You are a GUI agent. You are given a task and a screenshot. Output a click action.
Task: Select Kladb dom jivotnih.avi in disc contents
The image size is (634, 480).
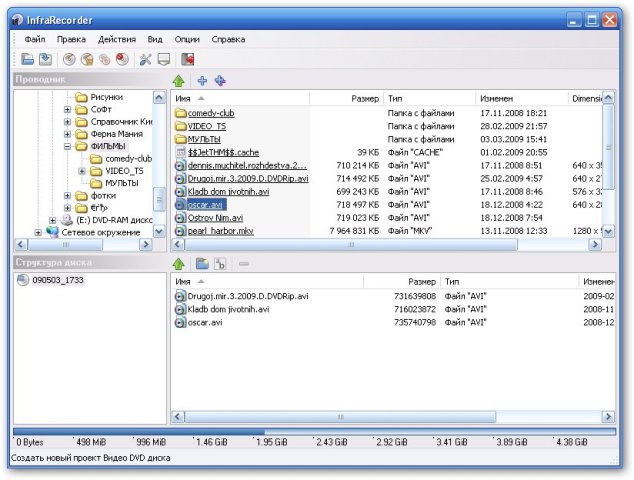click(x=228, y=309)
